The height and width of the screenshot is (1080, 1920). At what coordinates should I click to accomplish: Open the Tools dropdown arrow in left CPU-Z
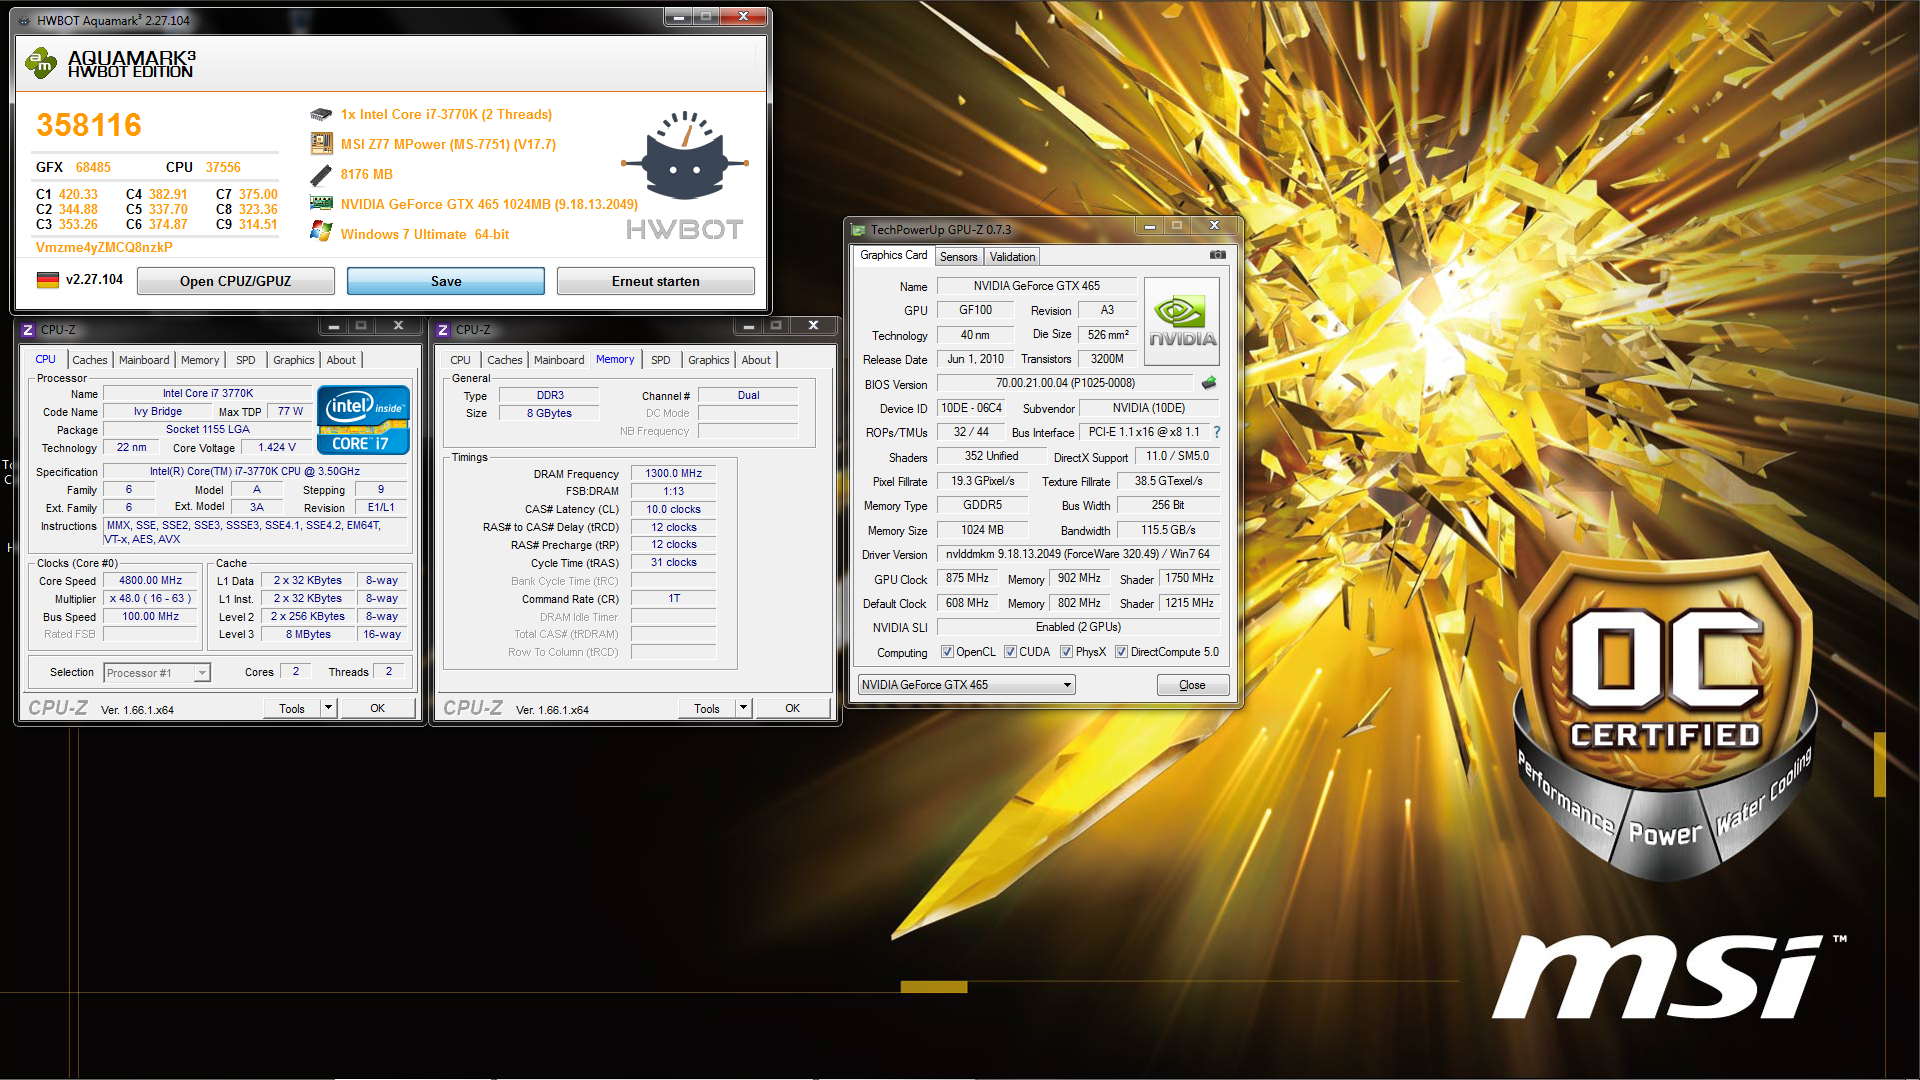[328, 708]
